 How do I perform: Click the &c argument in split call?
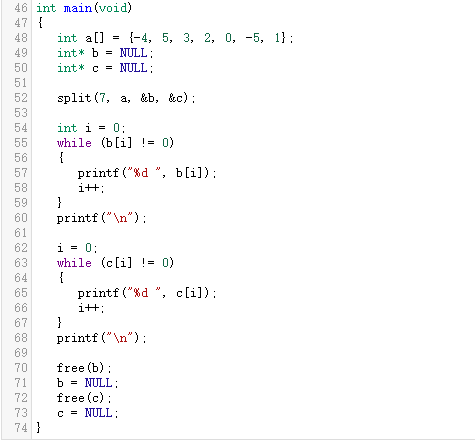point(176,98)
